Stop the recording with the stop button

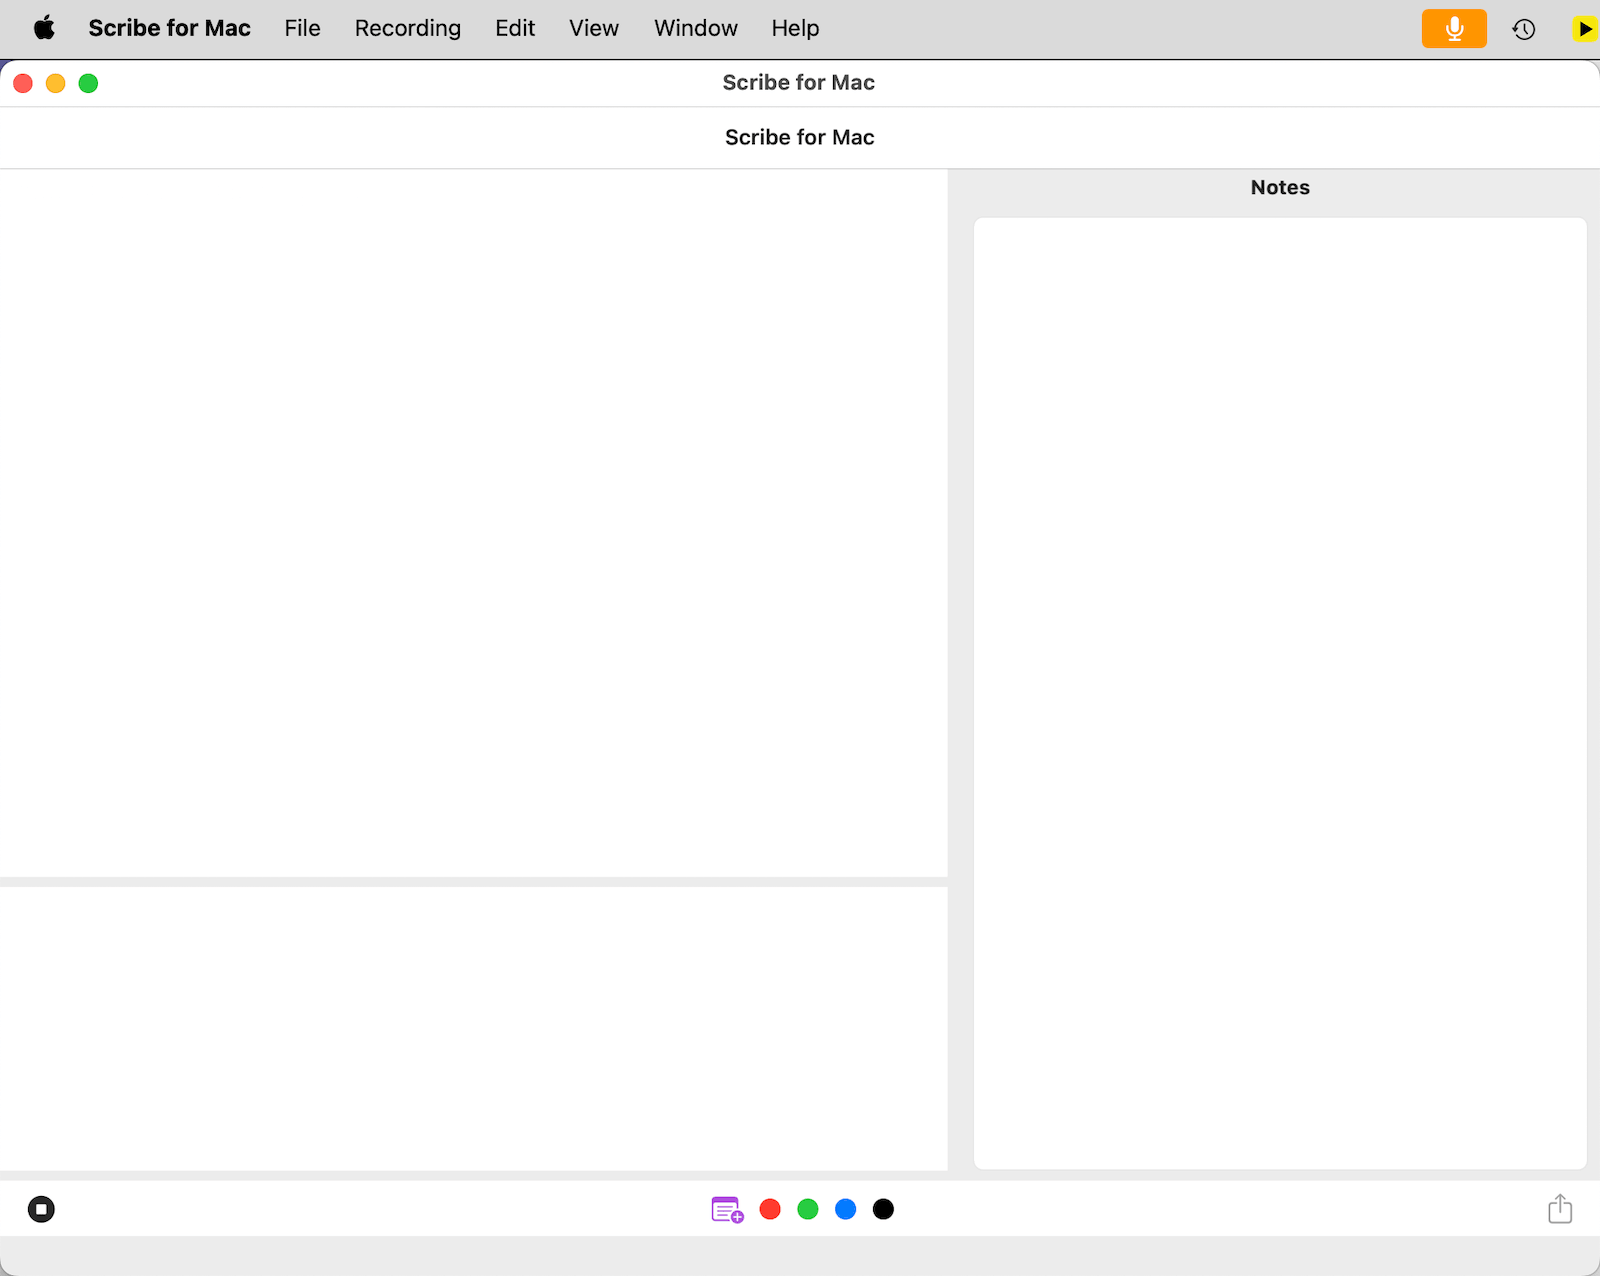[42, 1209]
